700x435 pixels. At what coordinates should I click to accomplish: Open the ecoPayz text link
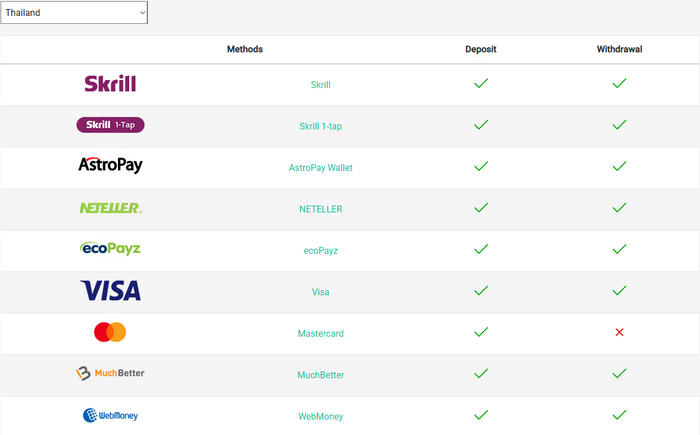320,250
